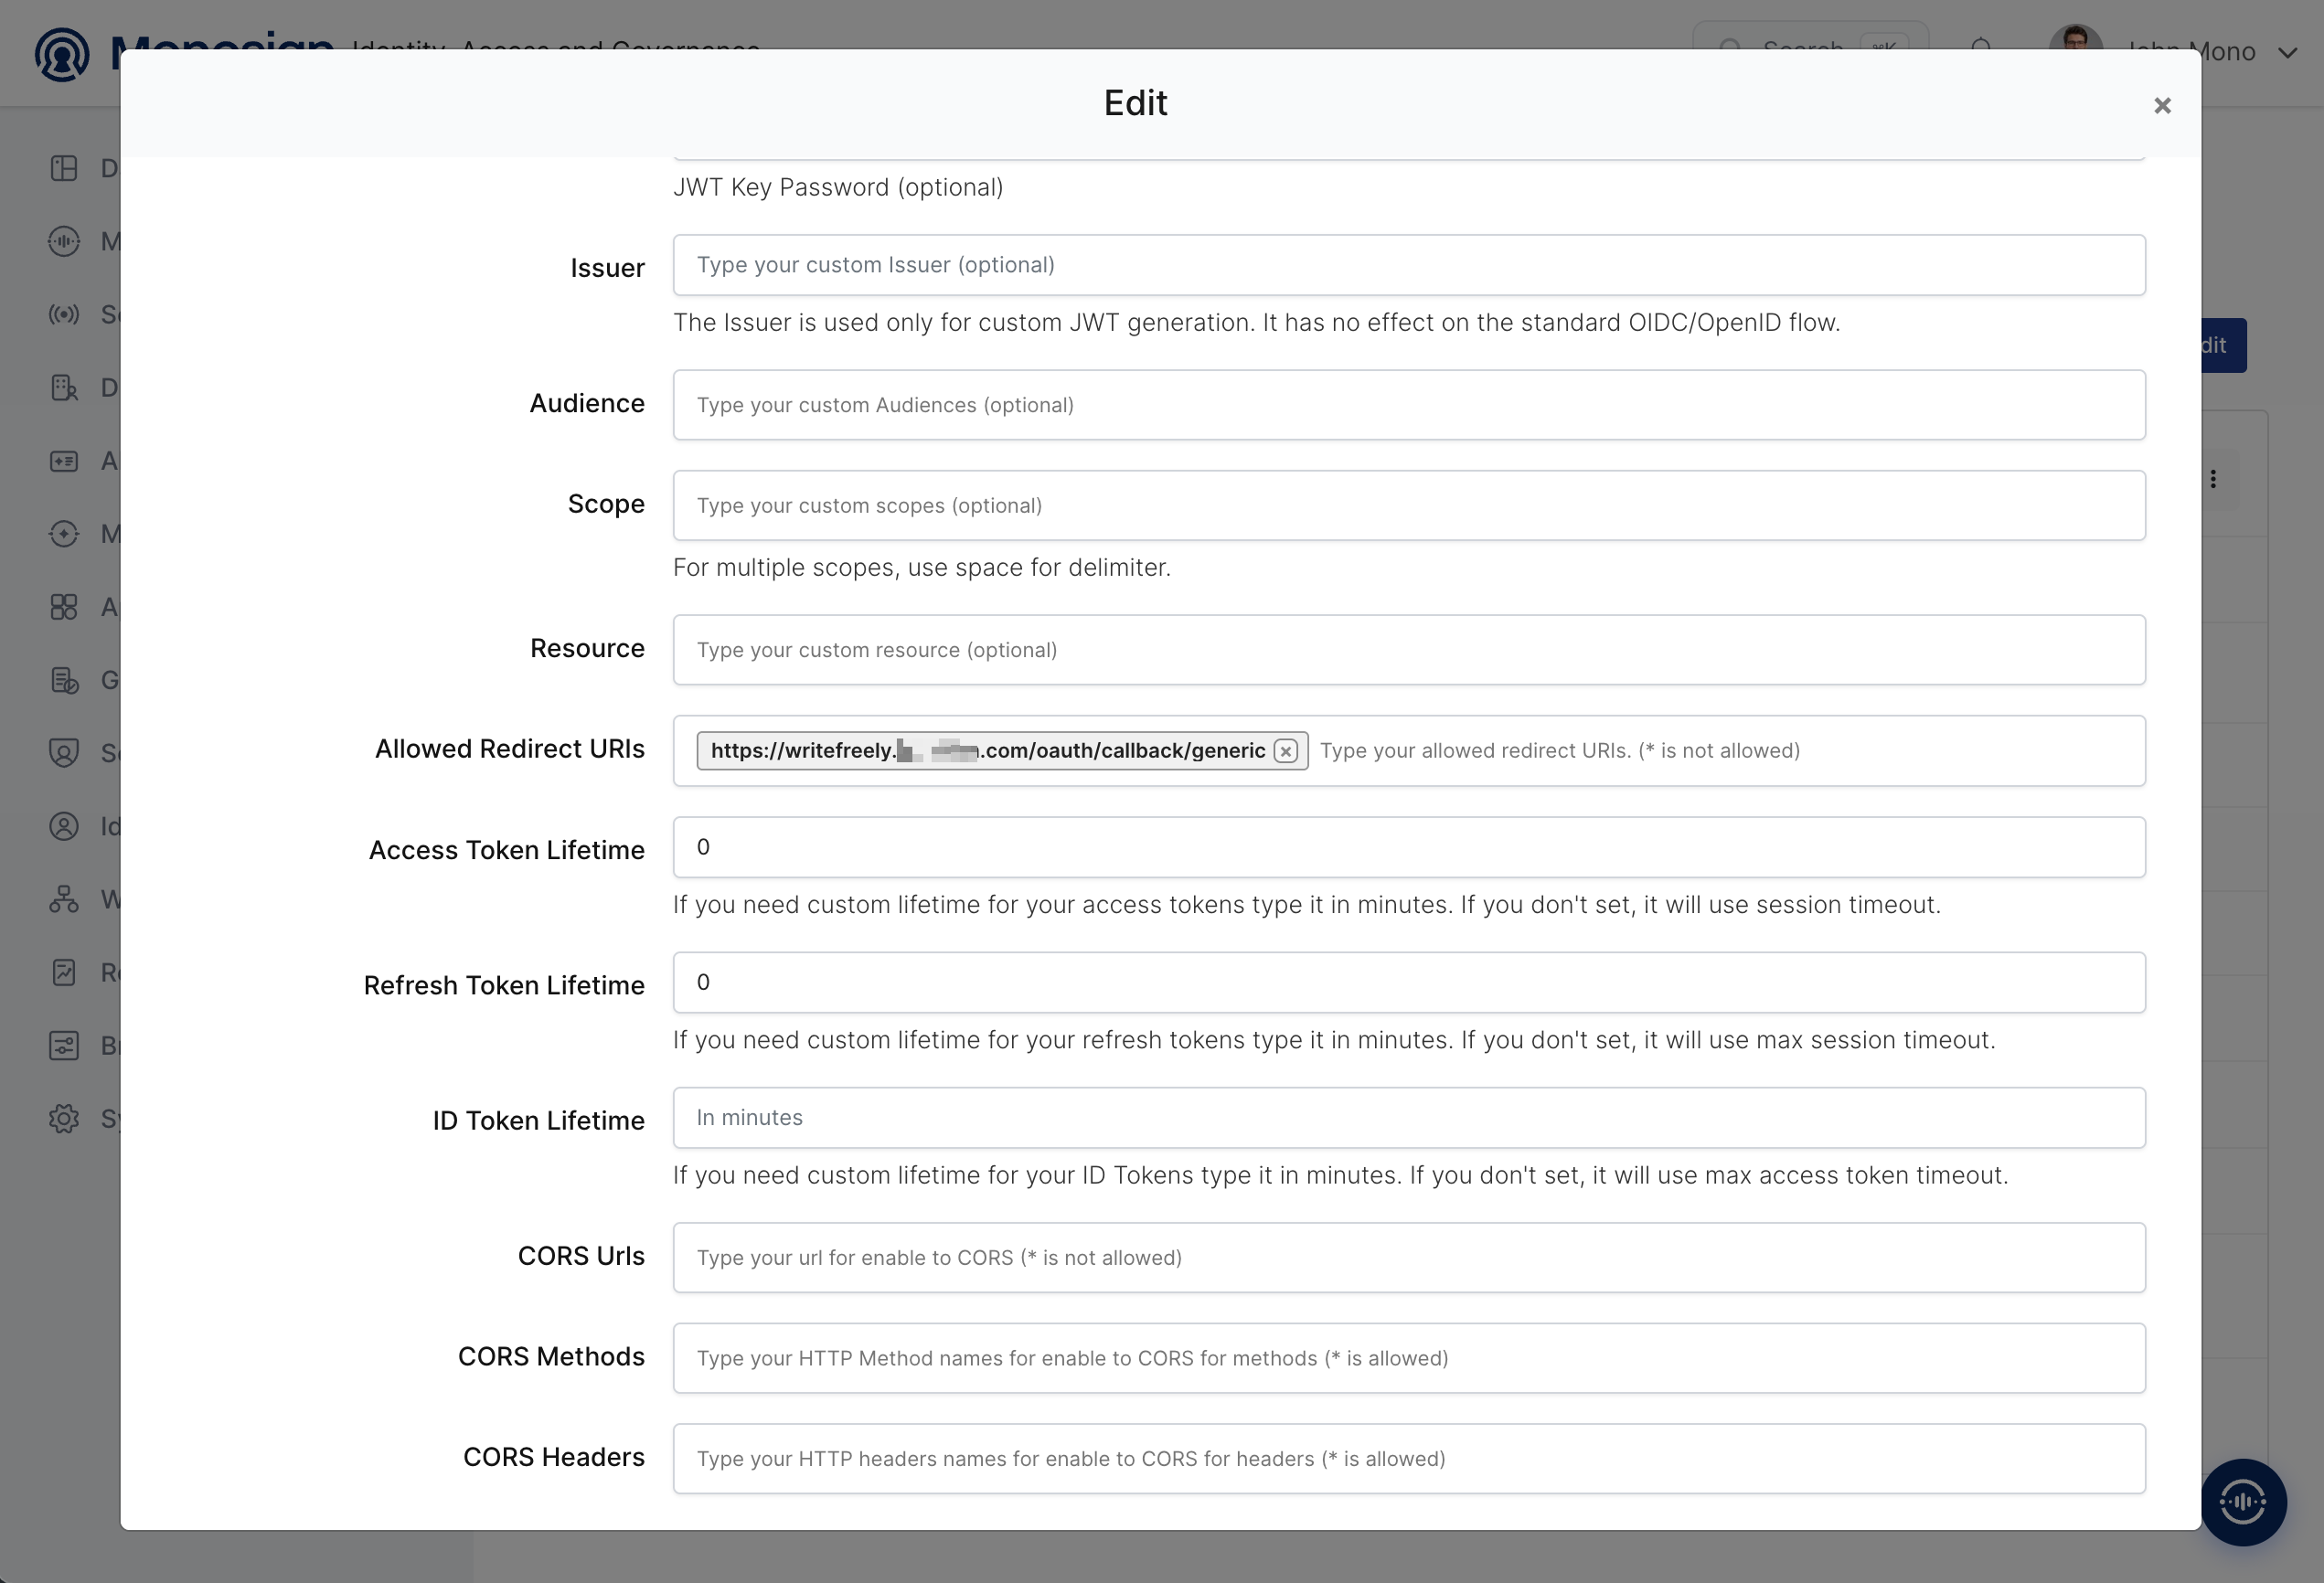Open the four-squares applications sidebar icon
The height and width of the screenshot is (1583, 2324).
click(64, 607)
